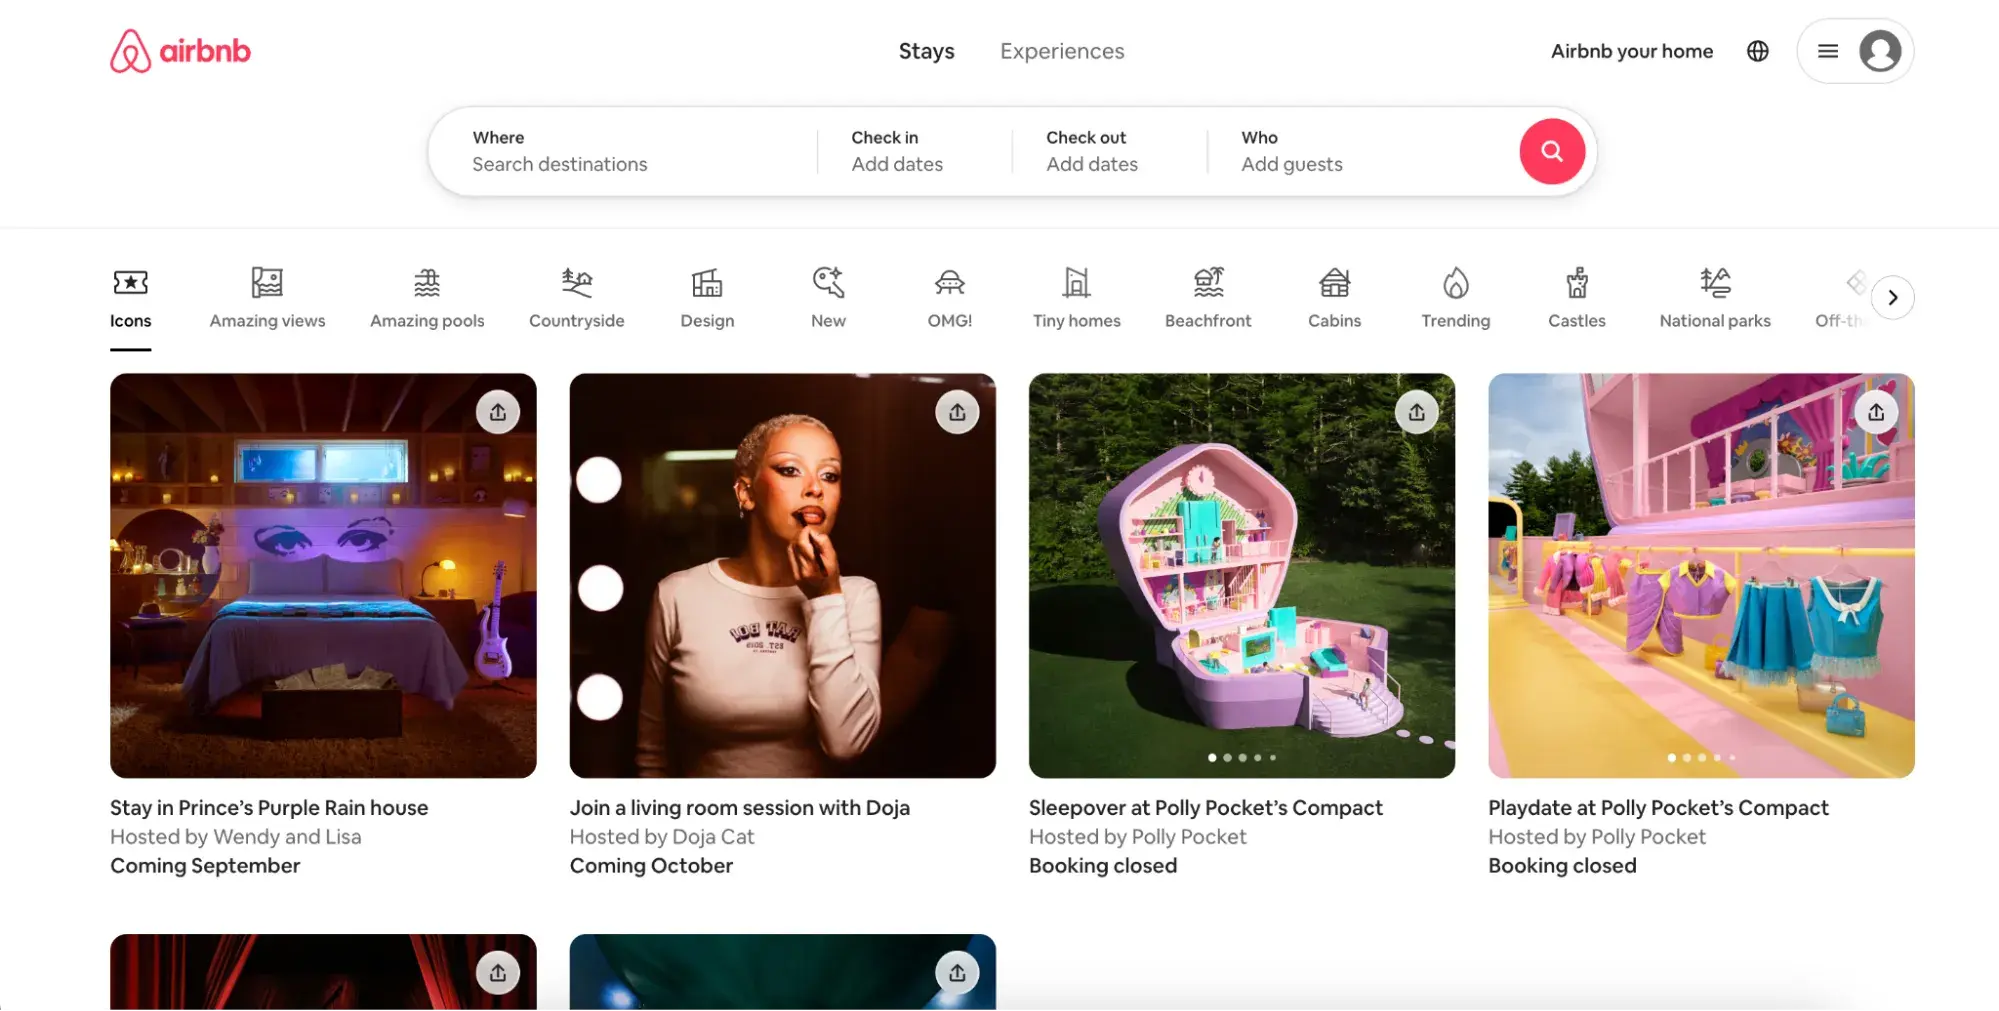Select the Icons category
Image resolution: width=1999 pixels, height=1011 pixels.
130,299
